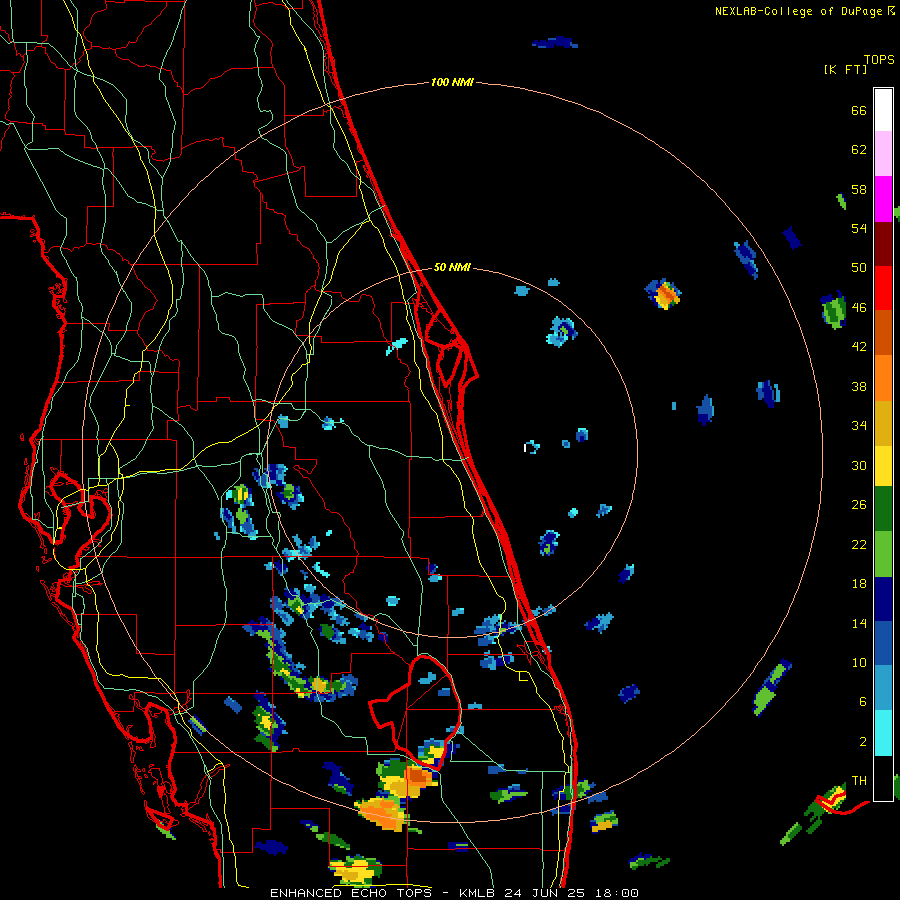Select the dark orange legend color block

click(x=883, y=333)
